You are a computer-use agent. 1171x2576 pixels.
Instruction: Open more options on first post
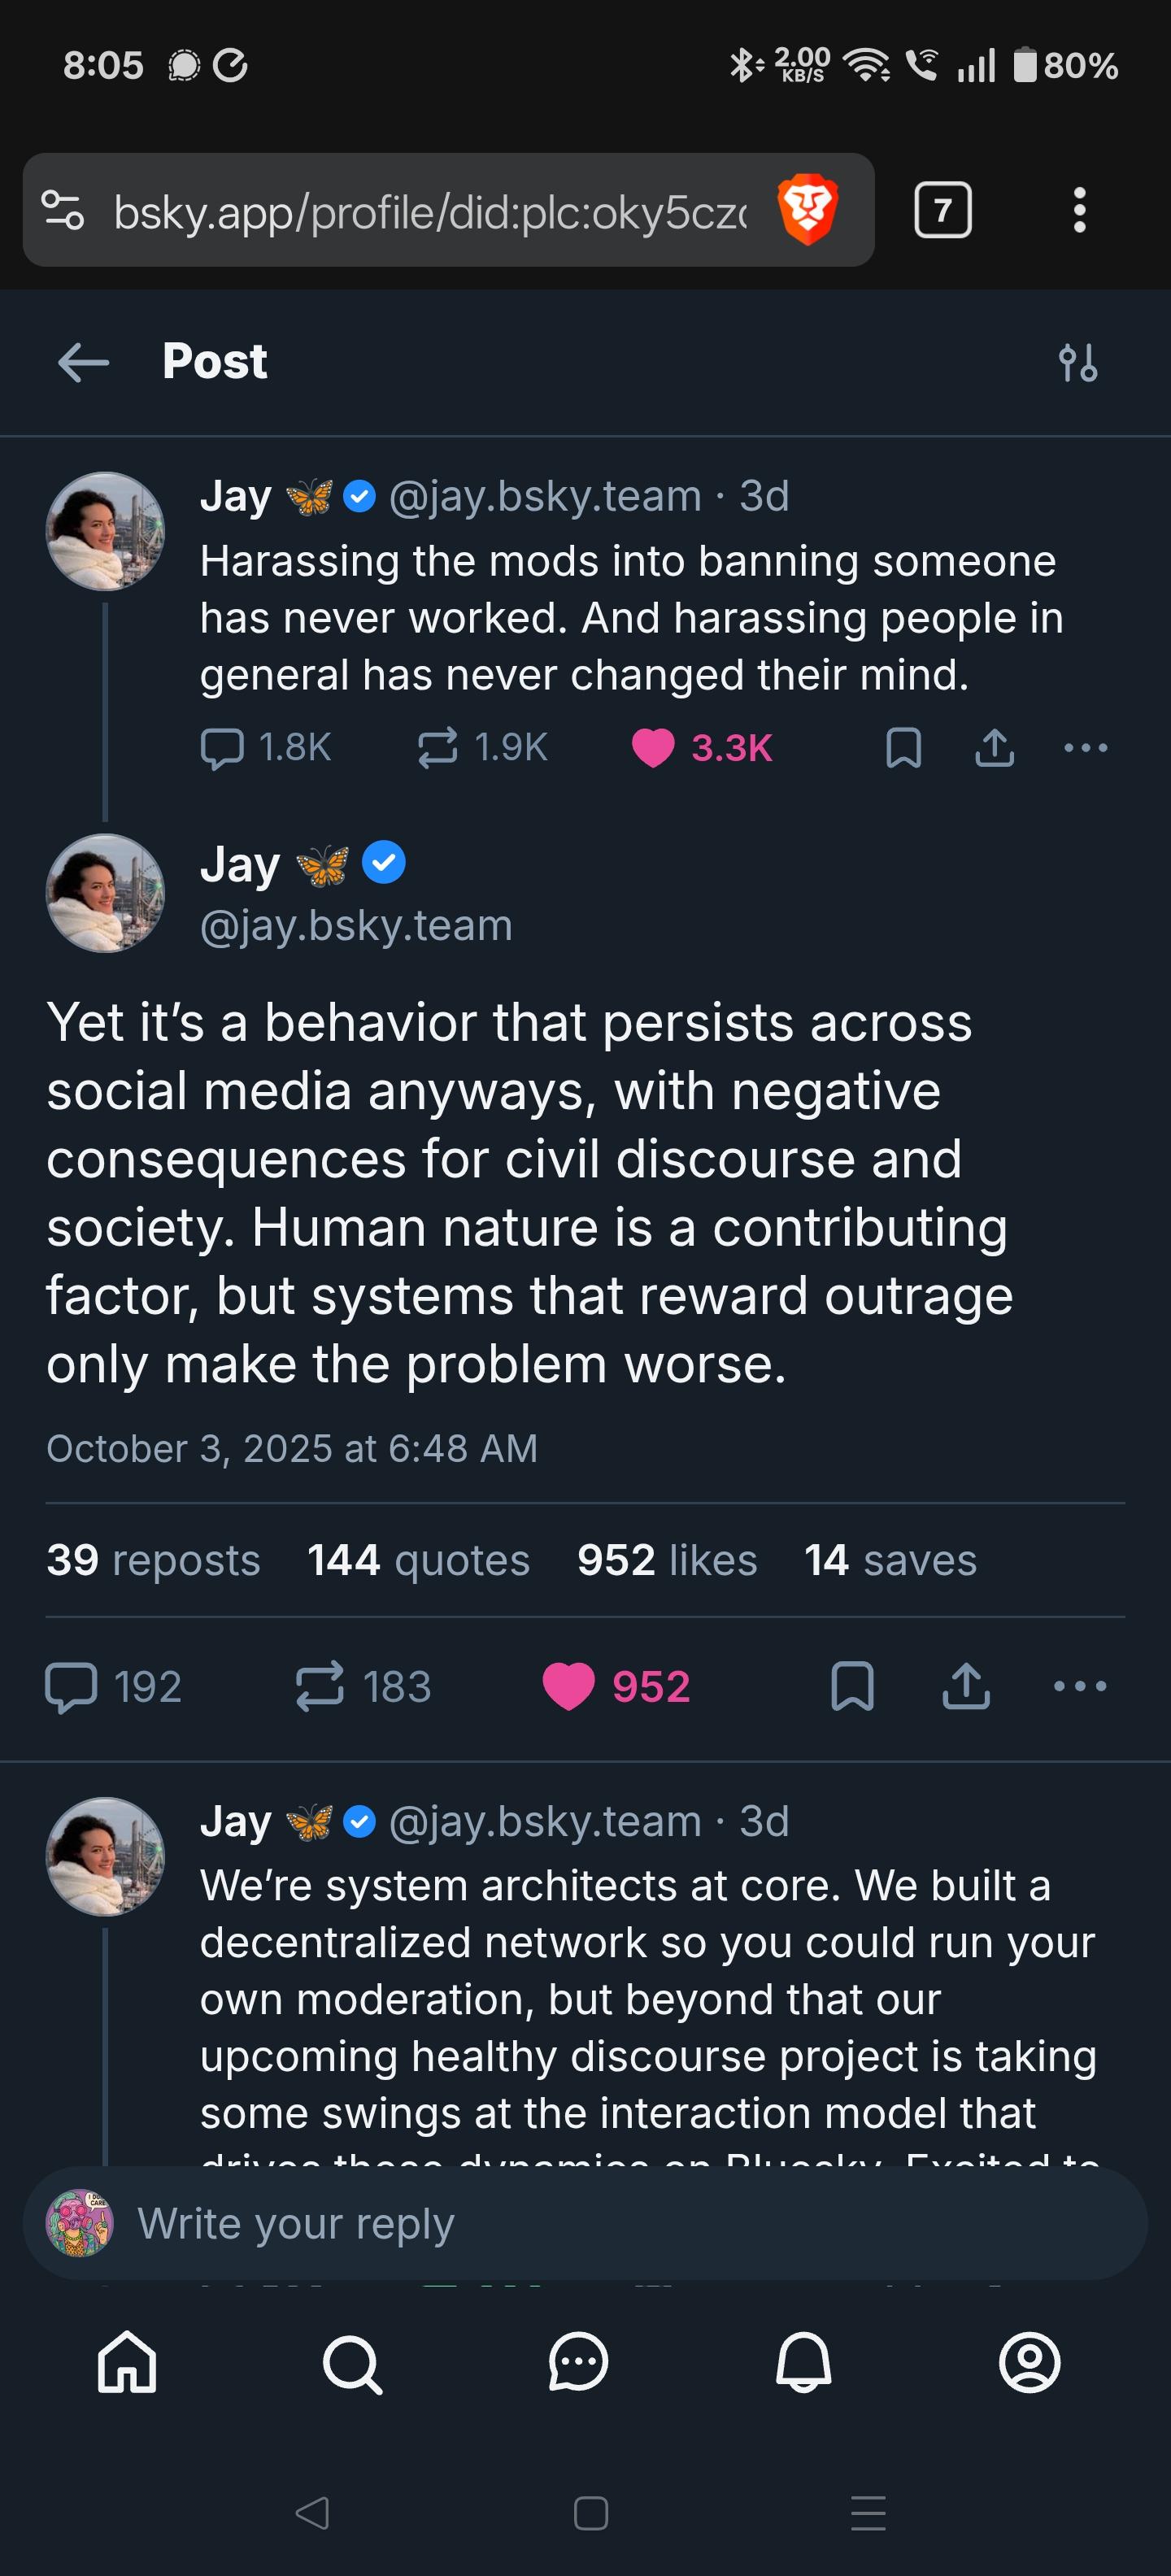[x=1086, y=748]
